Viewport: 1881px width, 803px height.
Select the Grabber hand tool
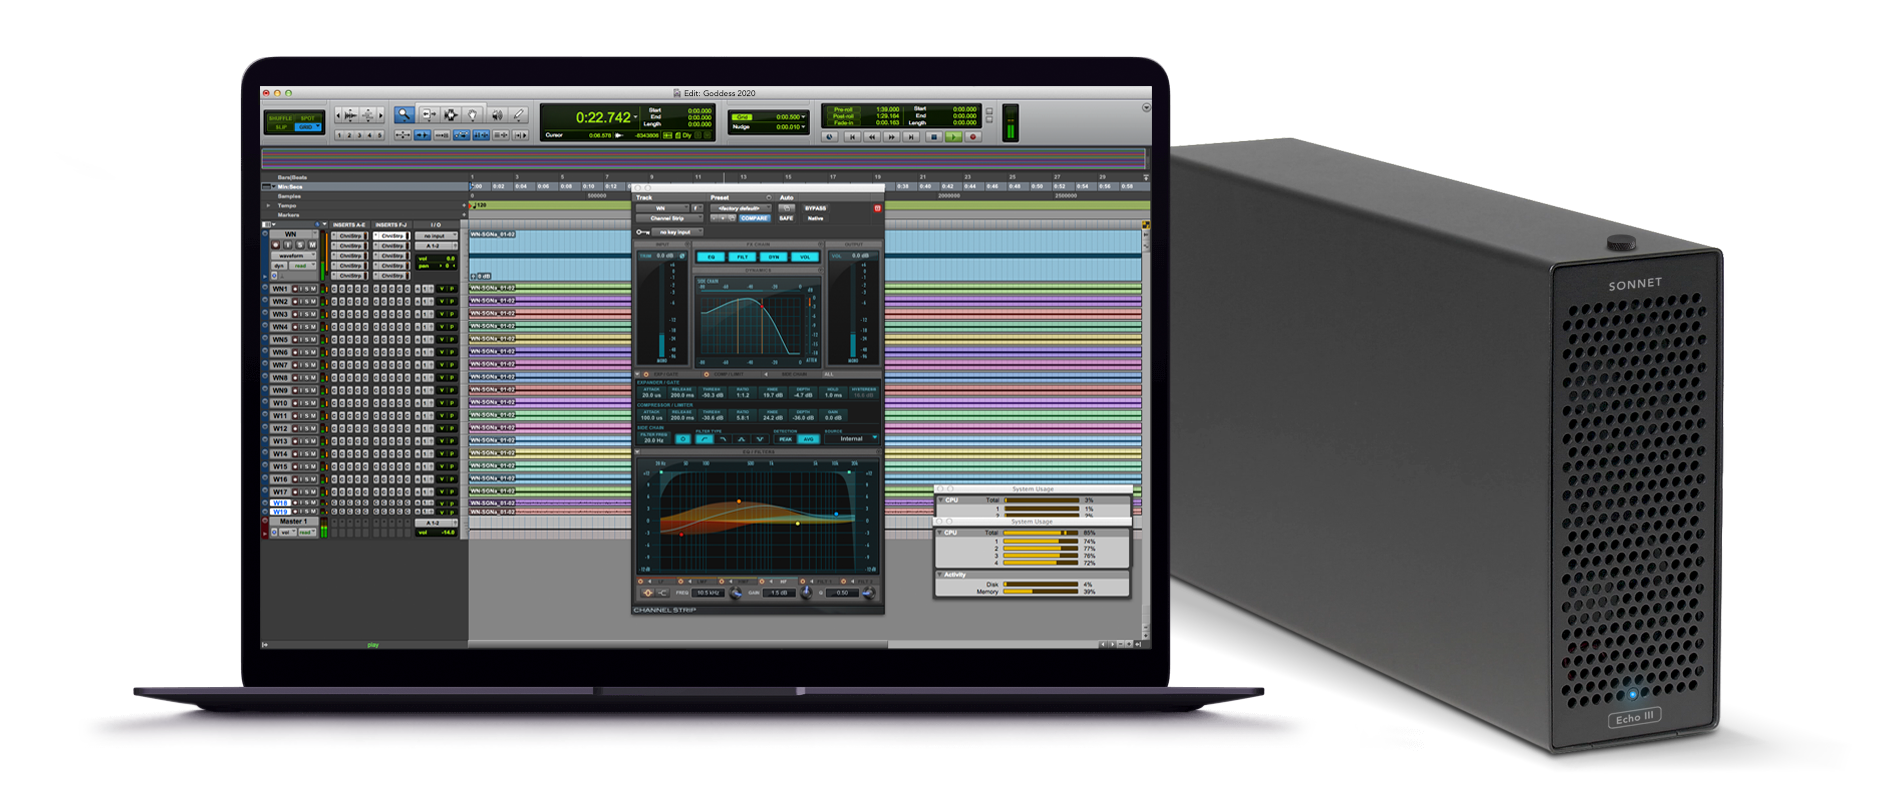click(472, 115)
